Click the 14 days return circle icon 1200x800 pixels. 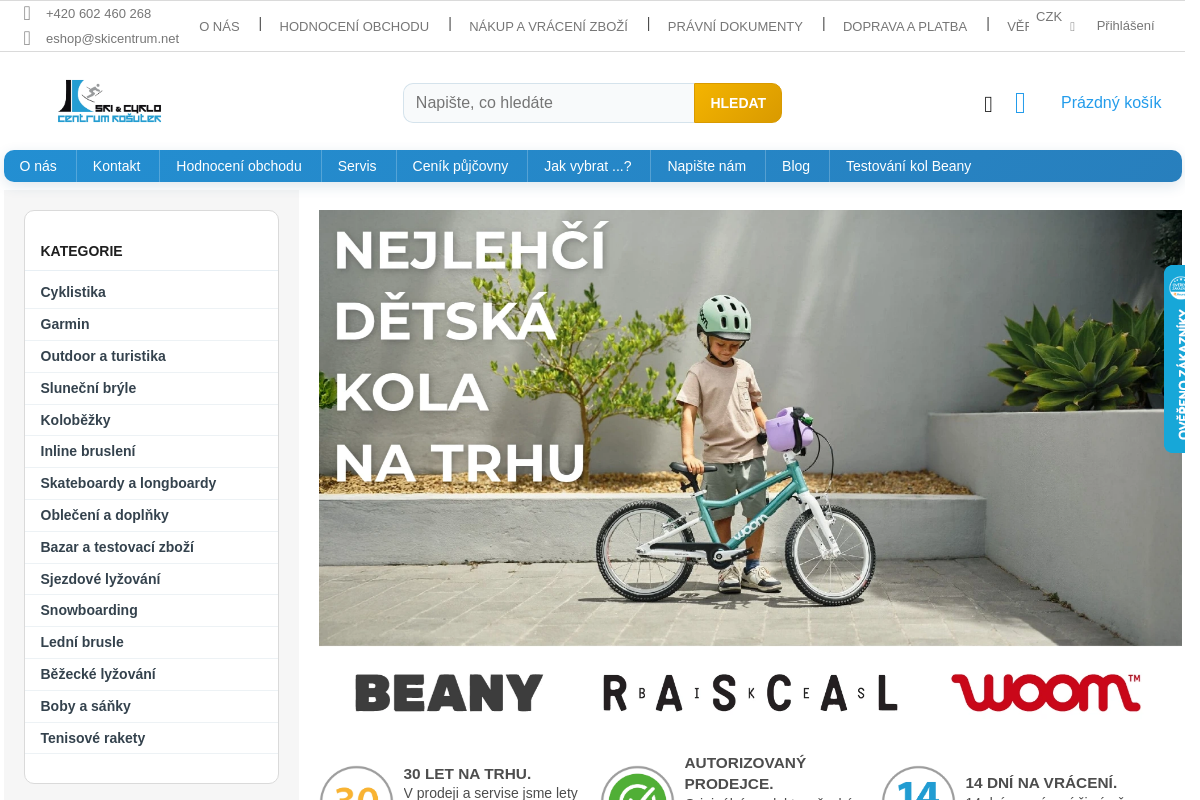click(918, 784)
